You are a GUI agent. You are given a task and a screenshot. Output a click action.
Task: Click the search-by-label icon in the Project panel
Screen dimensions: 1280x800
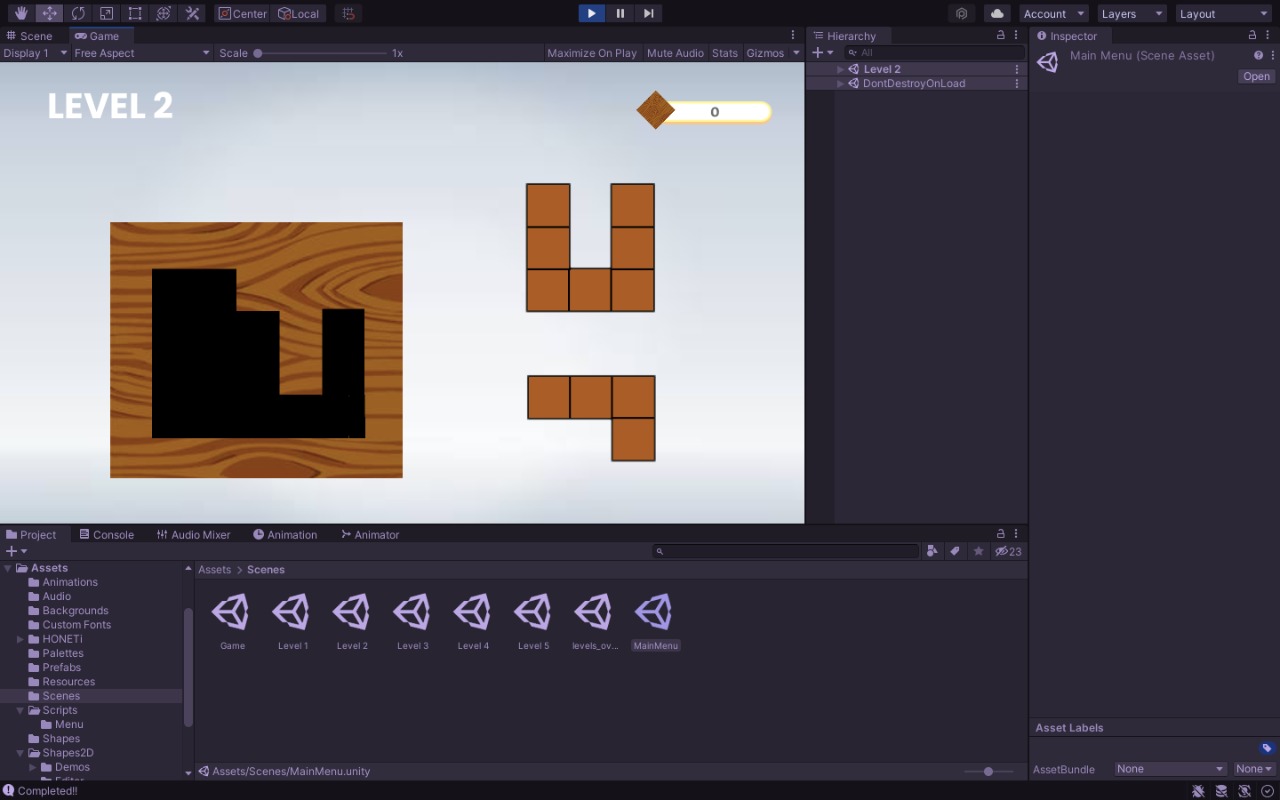(955, 551)
